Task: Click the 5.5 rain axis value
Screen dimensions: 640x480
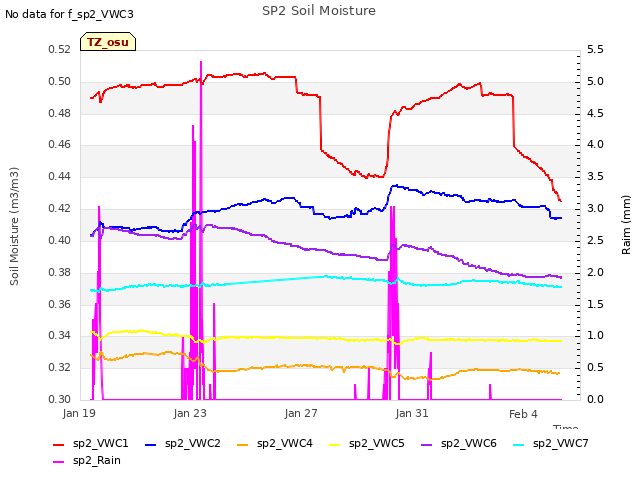Action: [x=595, y=50]
